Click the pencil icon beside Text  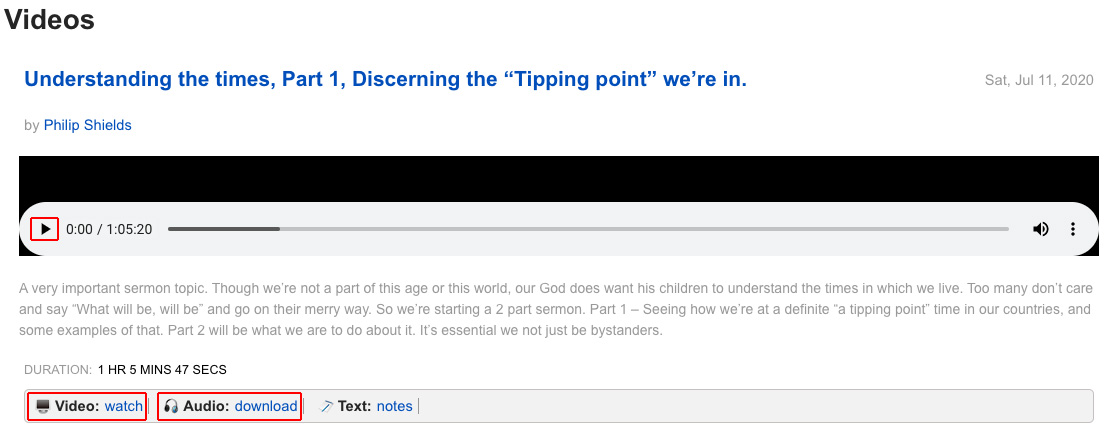[x=326, y=406]
